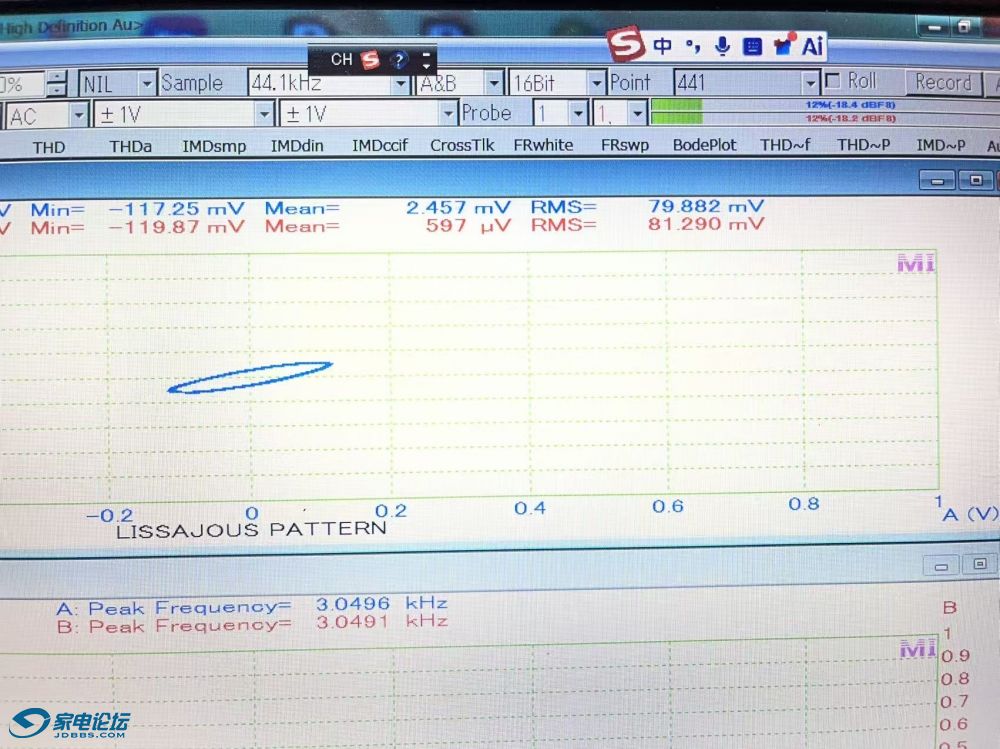Open the BodePlot view

pyautogui.click(x=705, y=145)
